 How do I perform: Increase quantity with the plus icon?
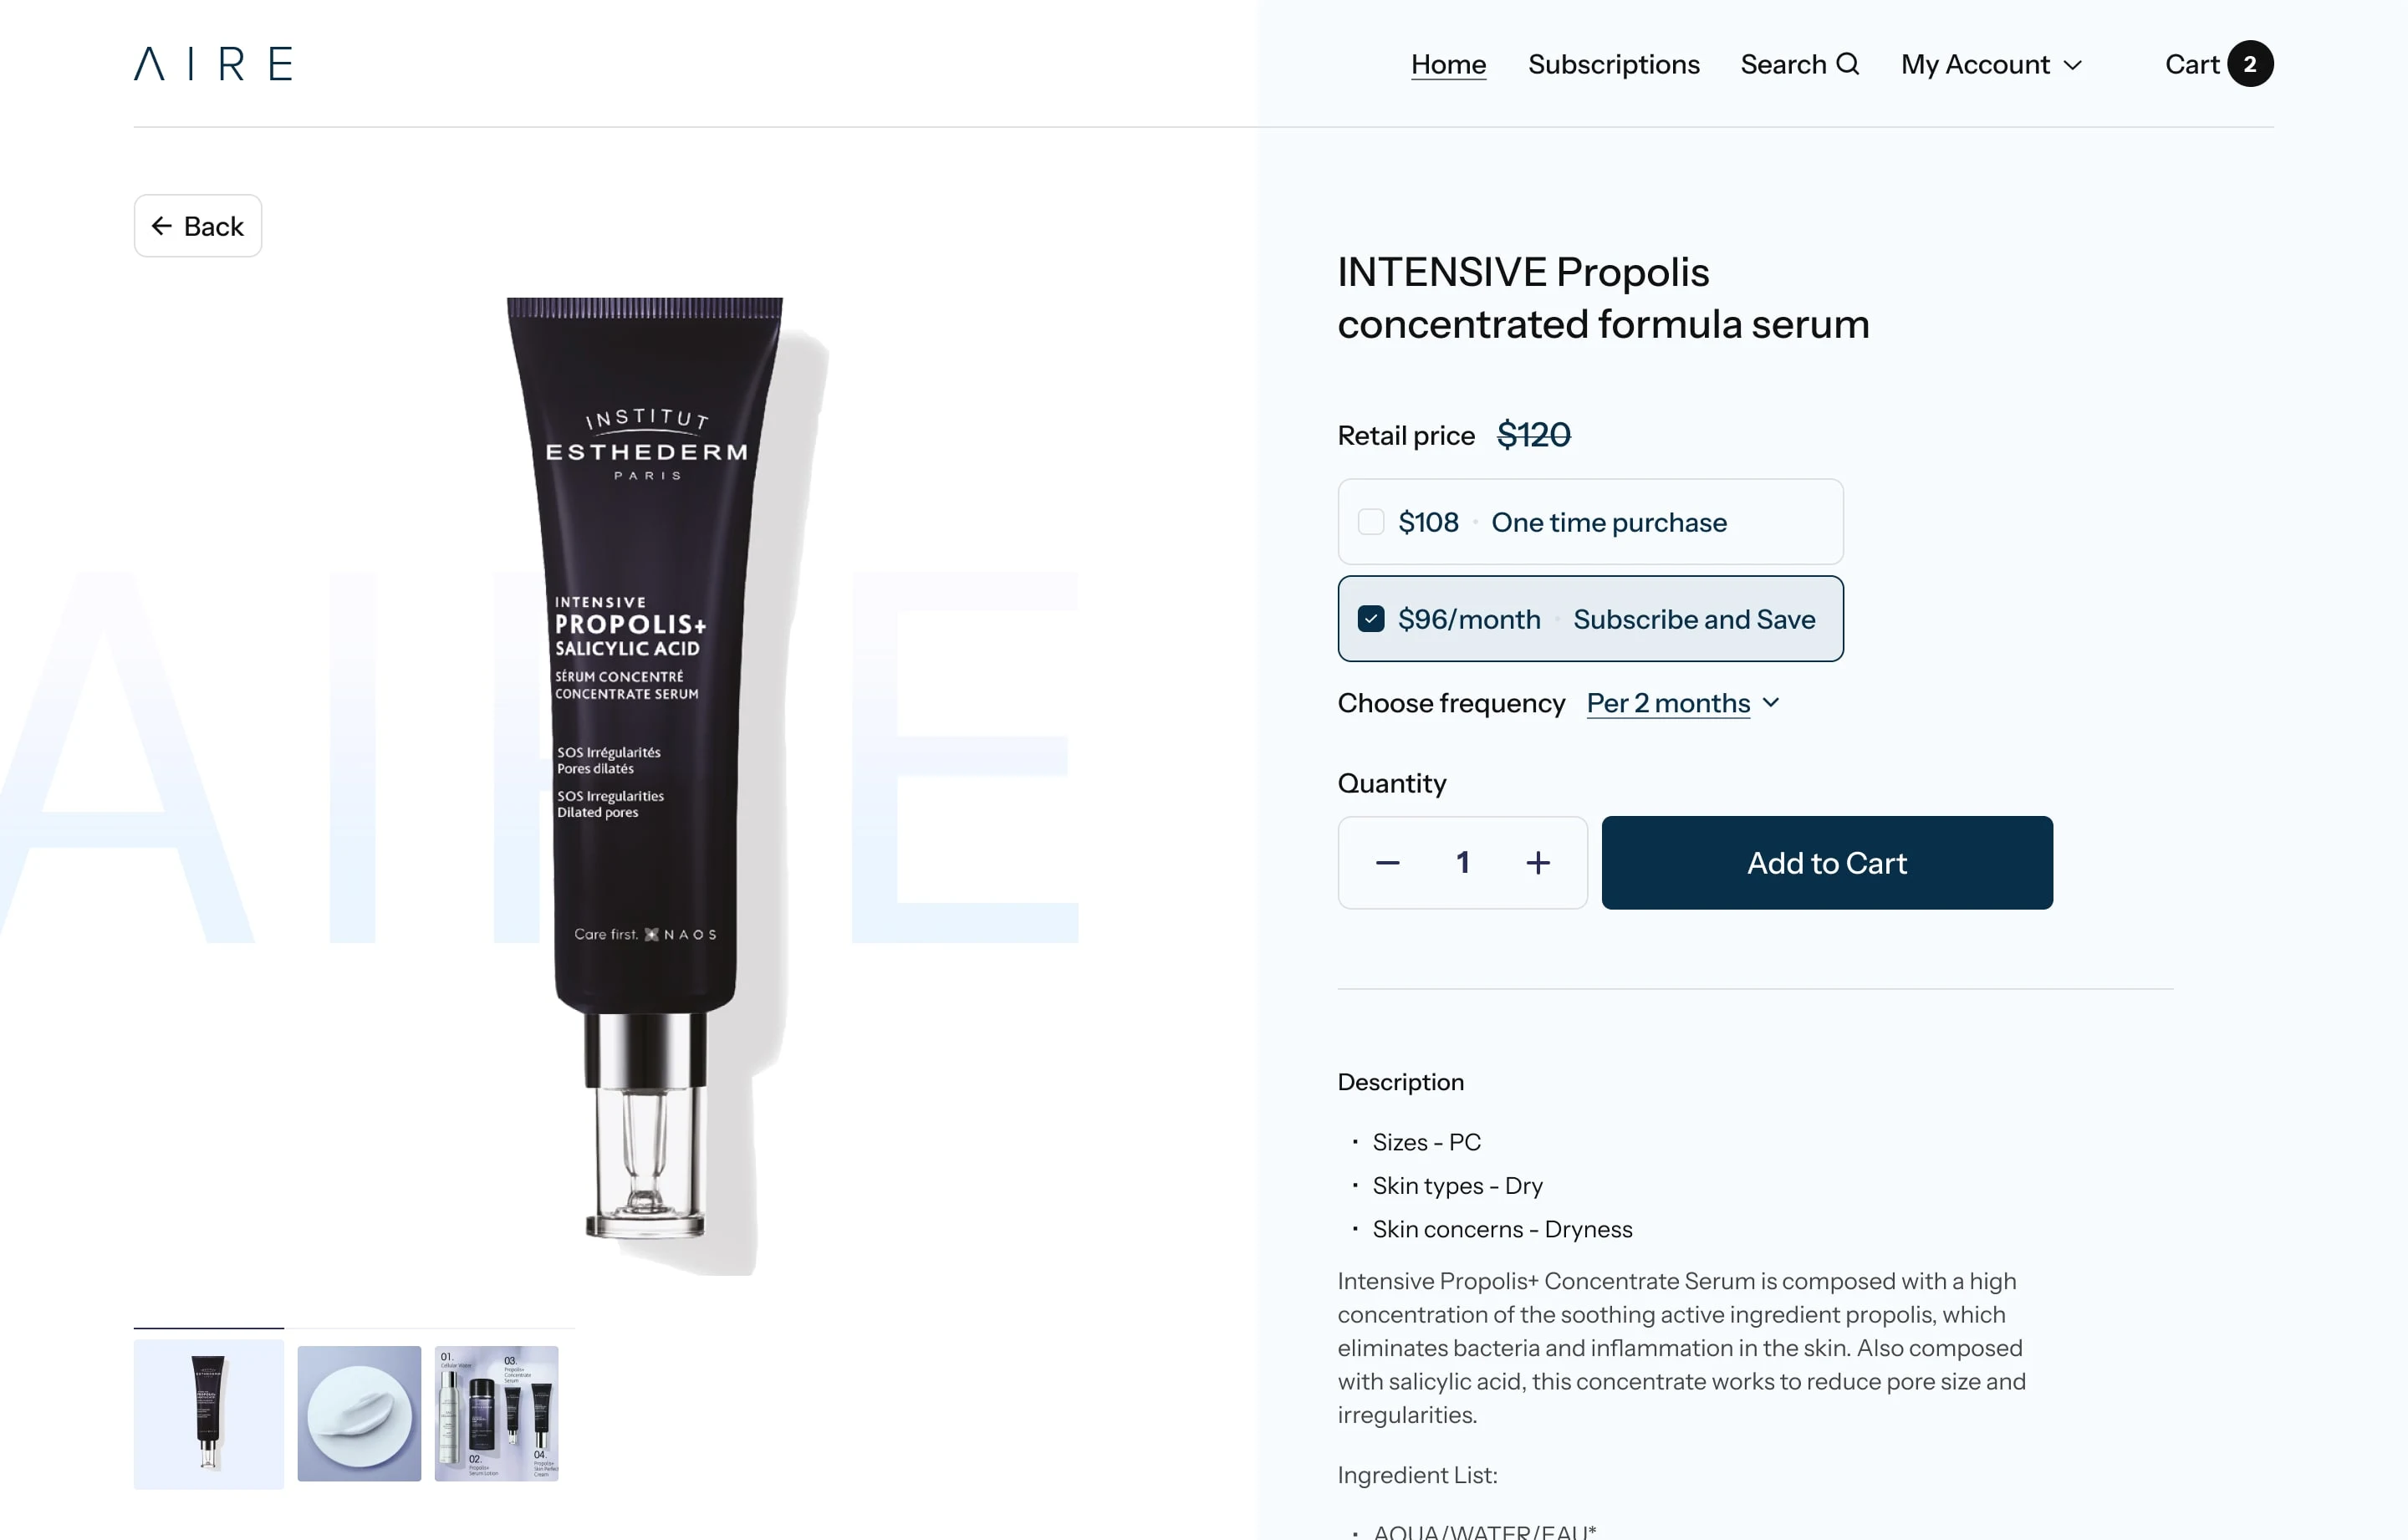coord(1538,863)
